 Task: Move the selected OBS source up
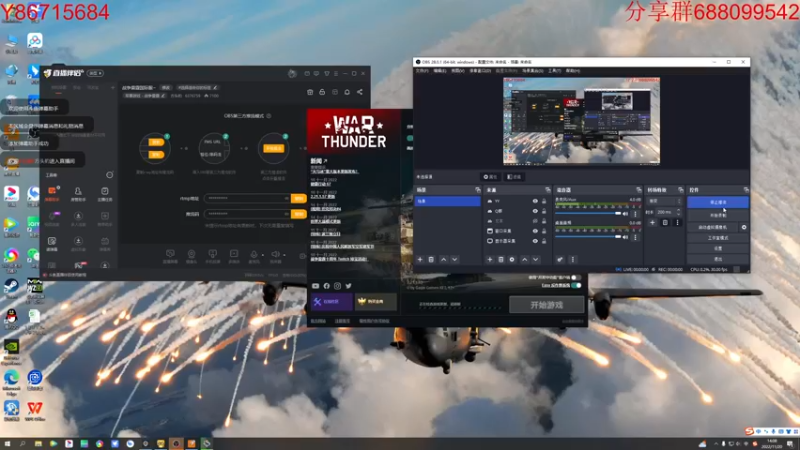(524, 260)
